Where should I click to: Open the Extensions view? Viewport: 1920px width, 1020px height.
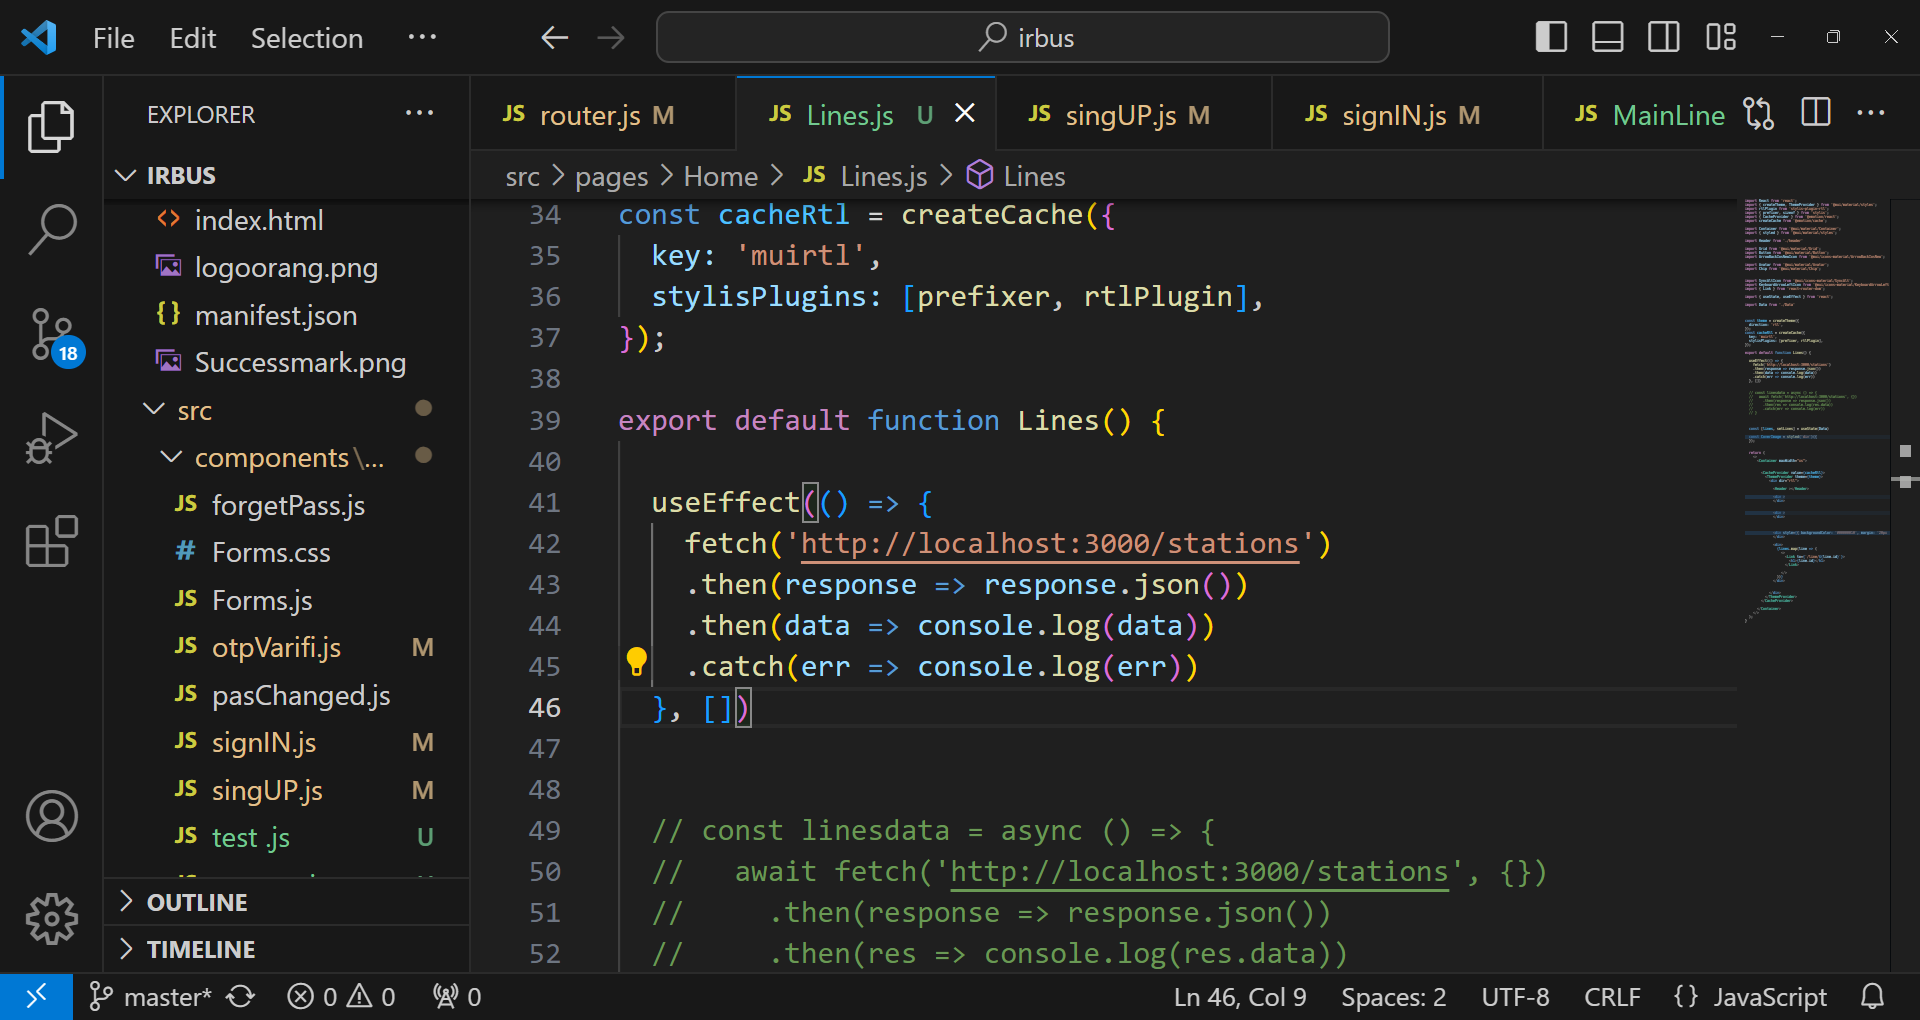[x=52, y=542]
